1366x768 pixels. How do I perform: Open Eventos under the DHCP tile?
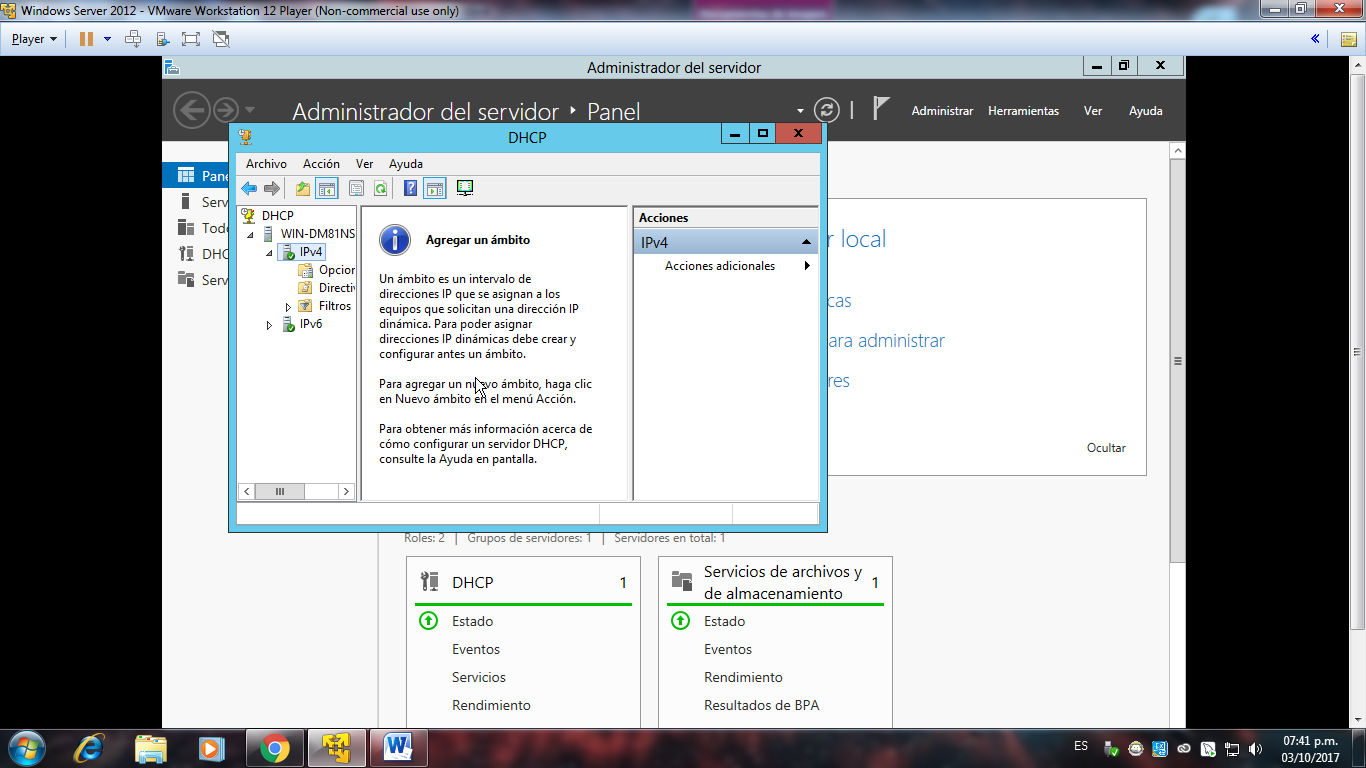pos(476,649)
